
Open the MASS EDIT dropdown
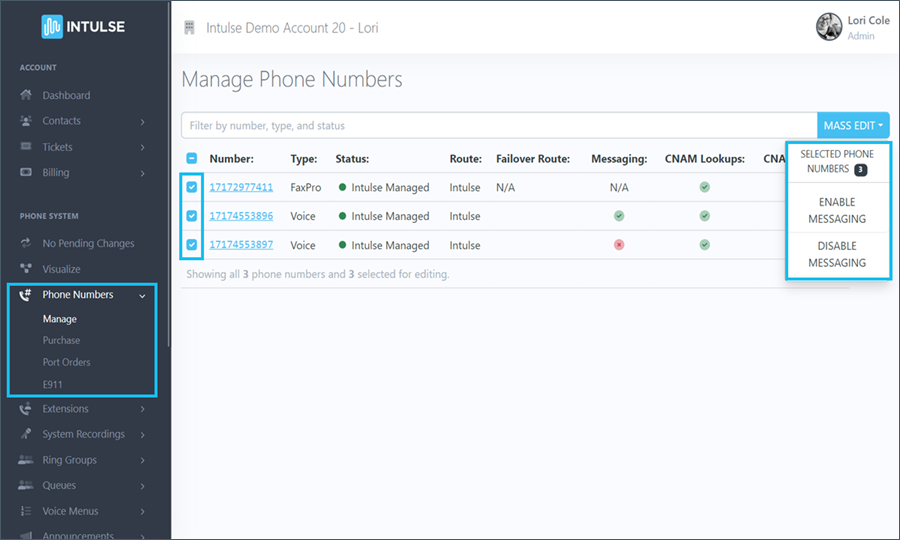click(x=853, y=126)
